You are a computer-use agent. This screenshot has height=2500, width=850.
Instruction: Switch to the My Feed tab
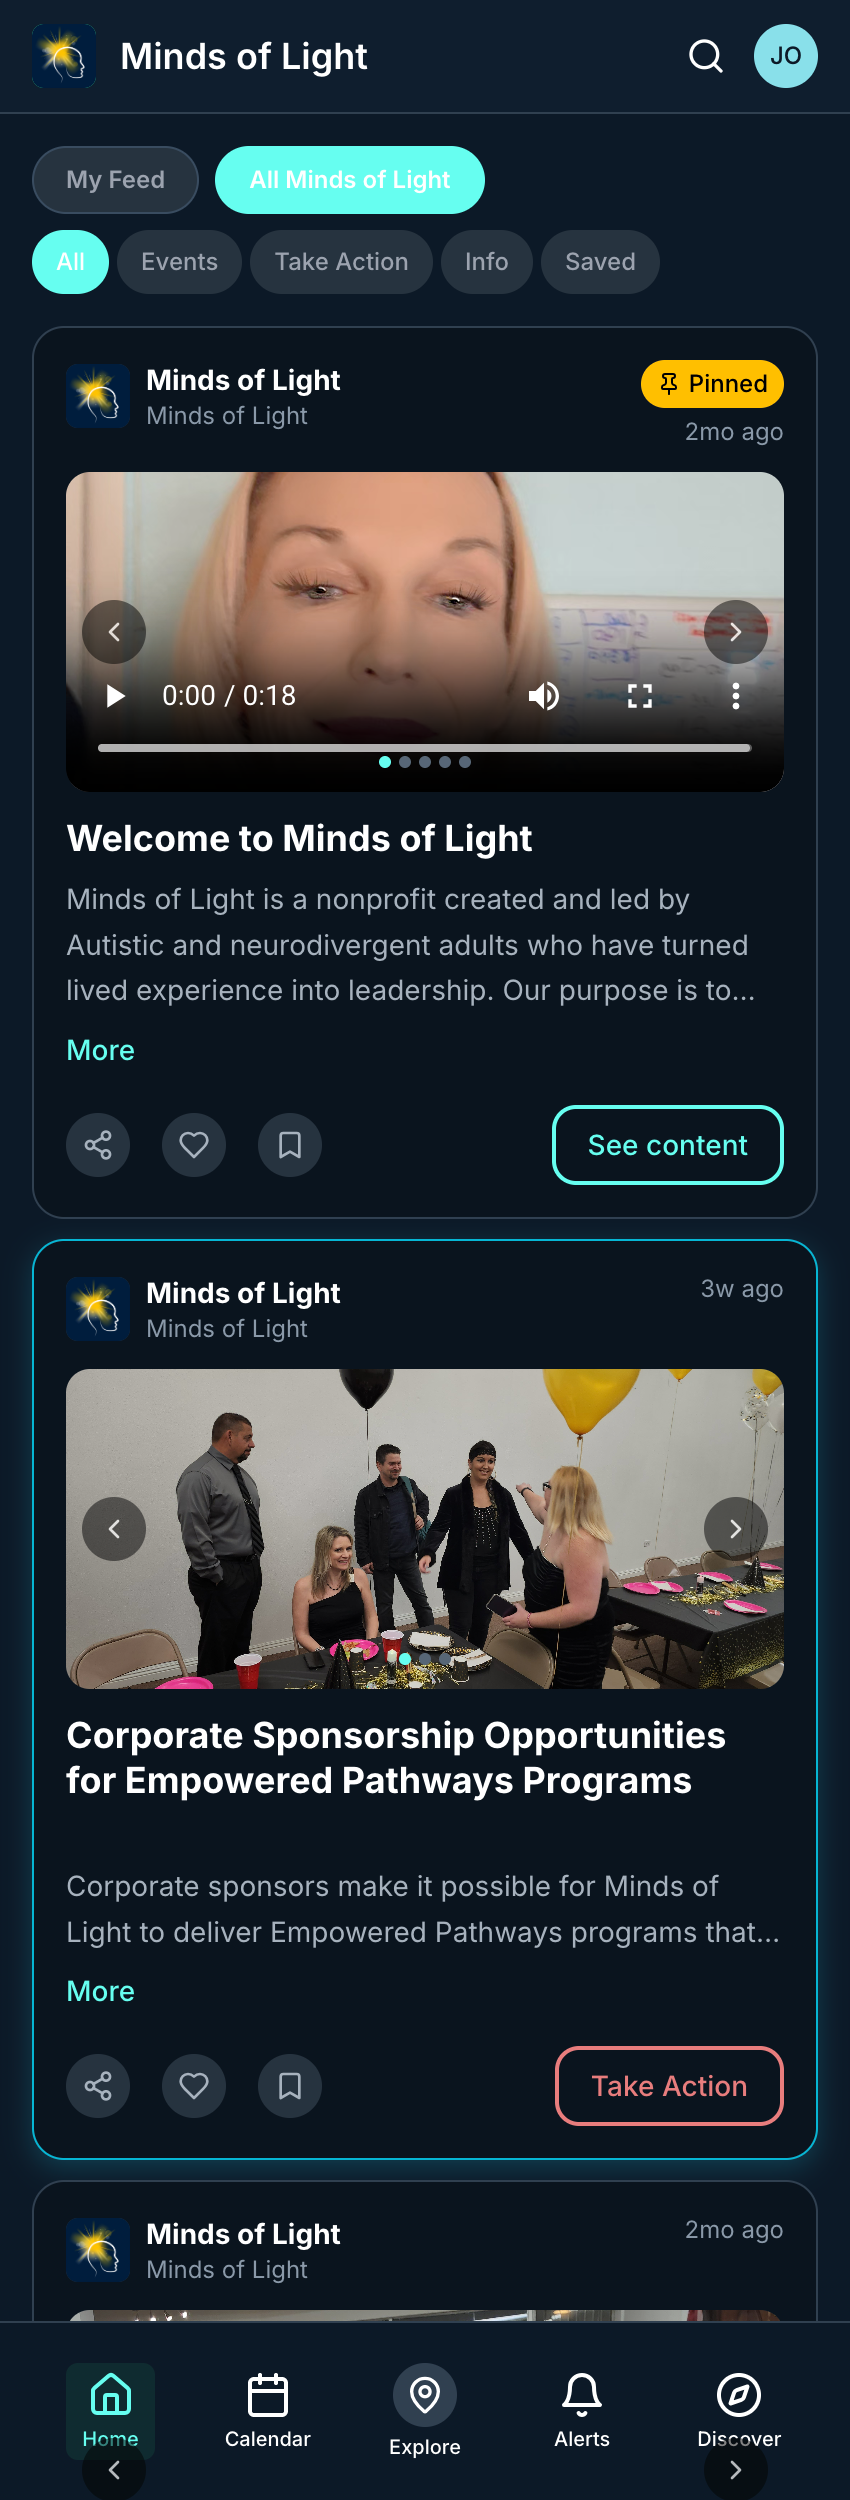[115, 180]
